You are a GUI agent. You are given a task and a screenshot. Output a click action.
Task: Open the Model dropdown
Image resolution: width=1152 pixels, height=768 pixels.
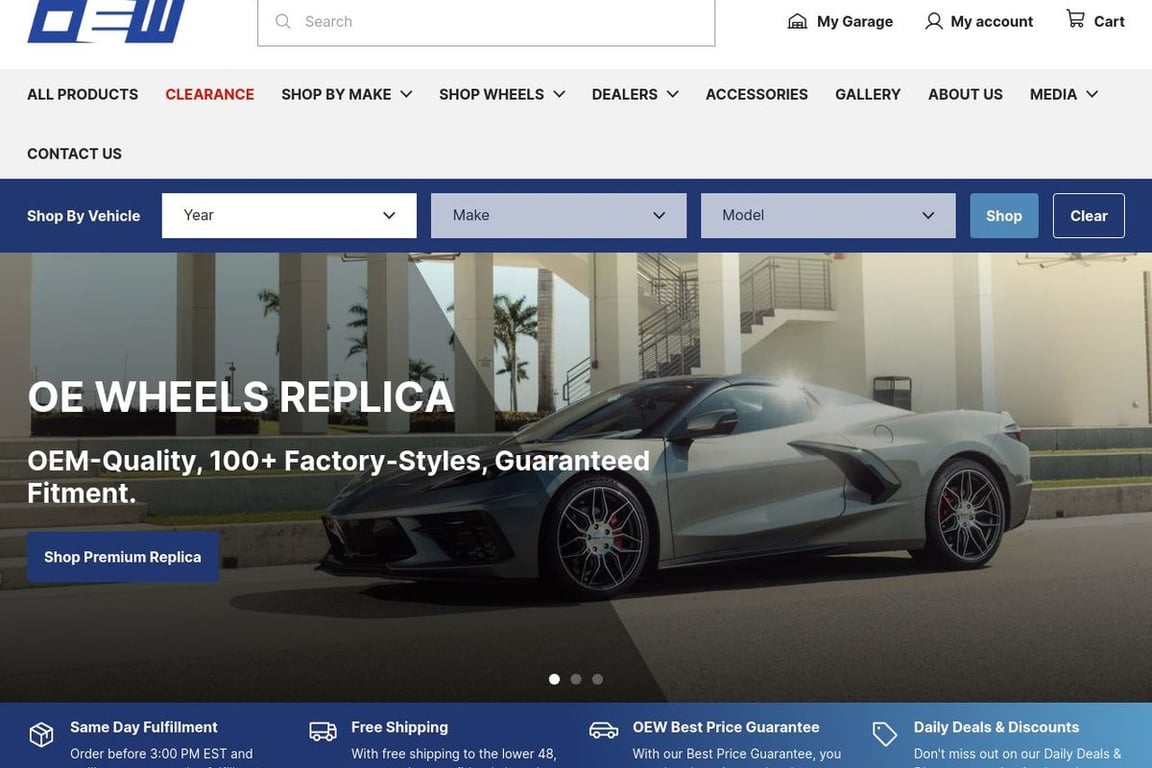[x=828, y=215]
